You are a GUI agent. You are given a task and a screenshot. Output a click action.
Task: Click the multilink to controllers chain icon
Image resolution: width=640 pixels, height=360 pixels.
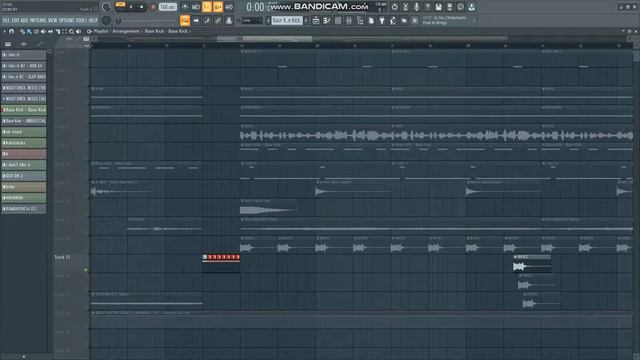(218, 20)
